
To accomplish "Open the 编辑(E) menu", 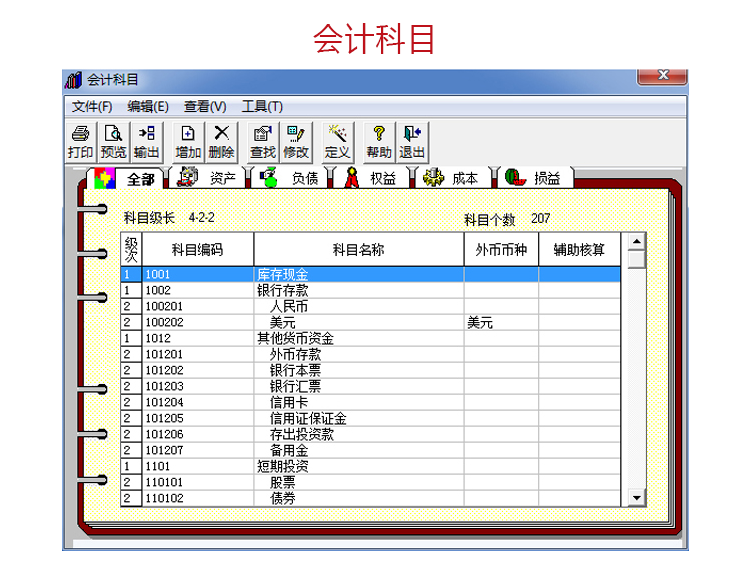I will click(148, 106).
